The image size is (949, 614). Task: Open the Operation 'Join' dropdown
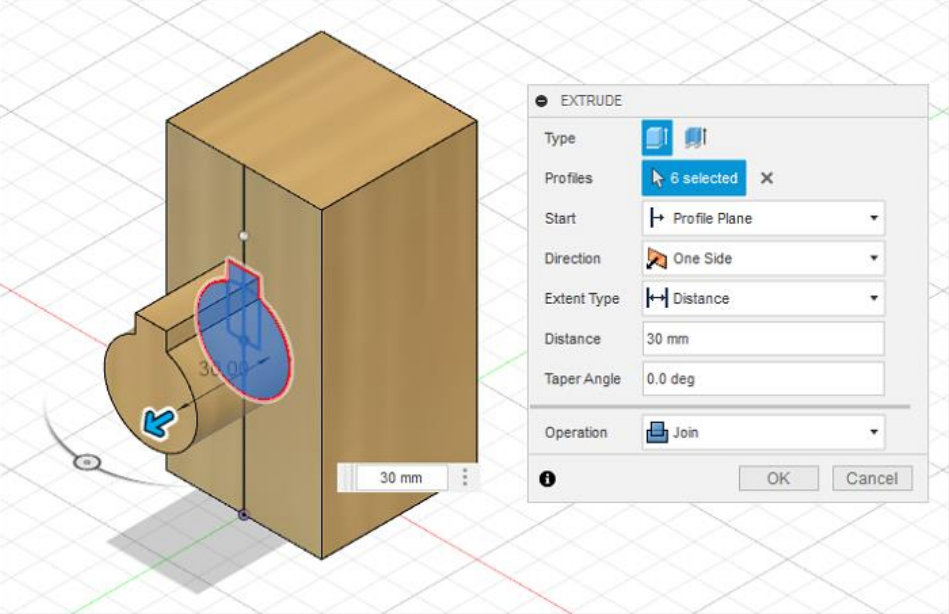[762, 433]
